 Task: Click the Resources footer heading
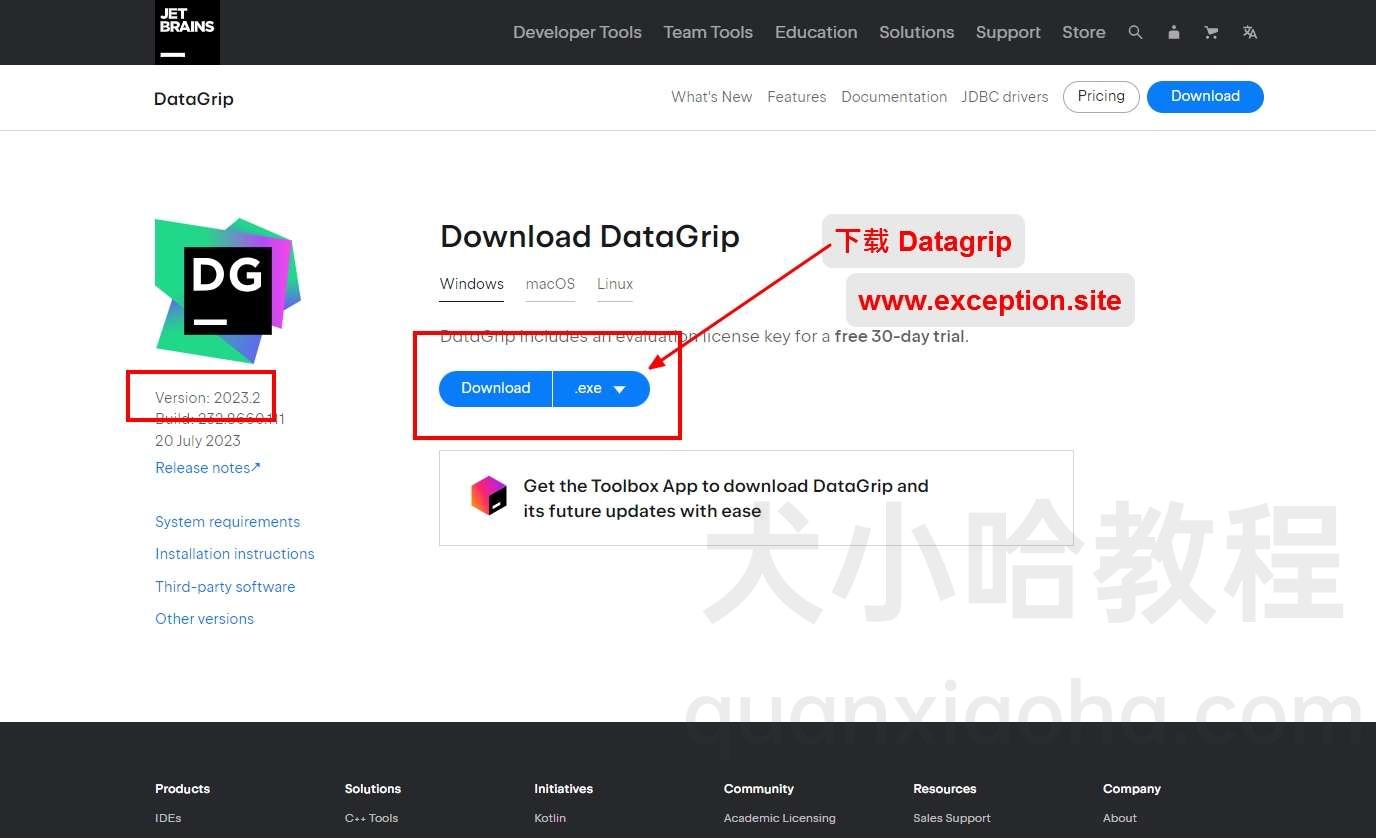point(945,789)
